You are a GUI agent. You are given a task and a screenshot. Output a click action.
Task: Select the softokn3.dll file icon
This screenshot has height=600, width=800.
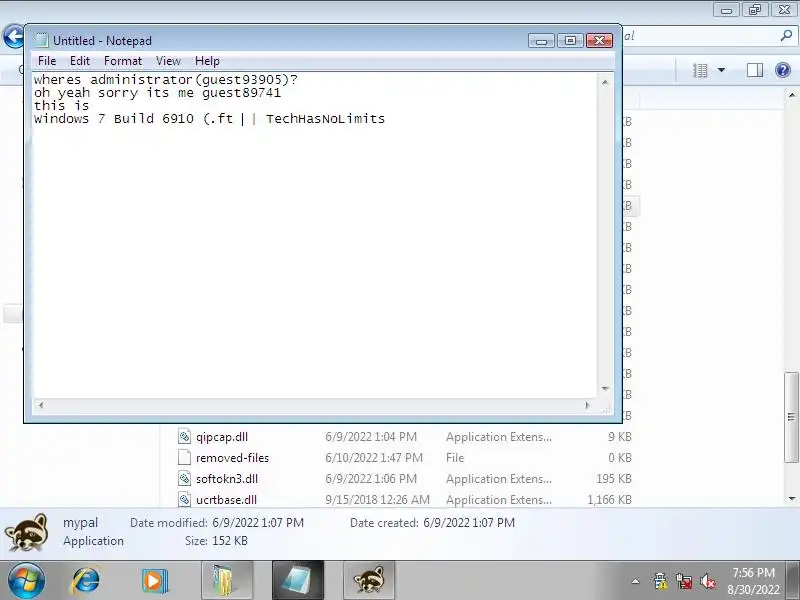[184, 478]
